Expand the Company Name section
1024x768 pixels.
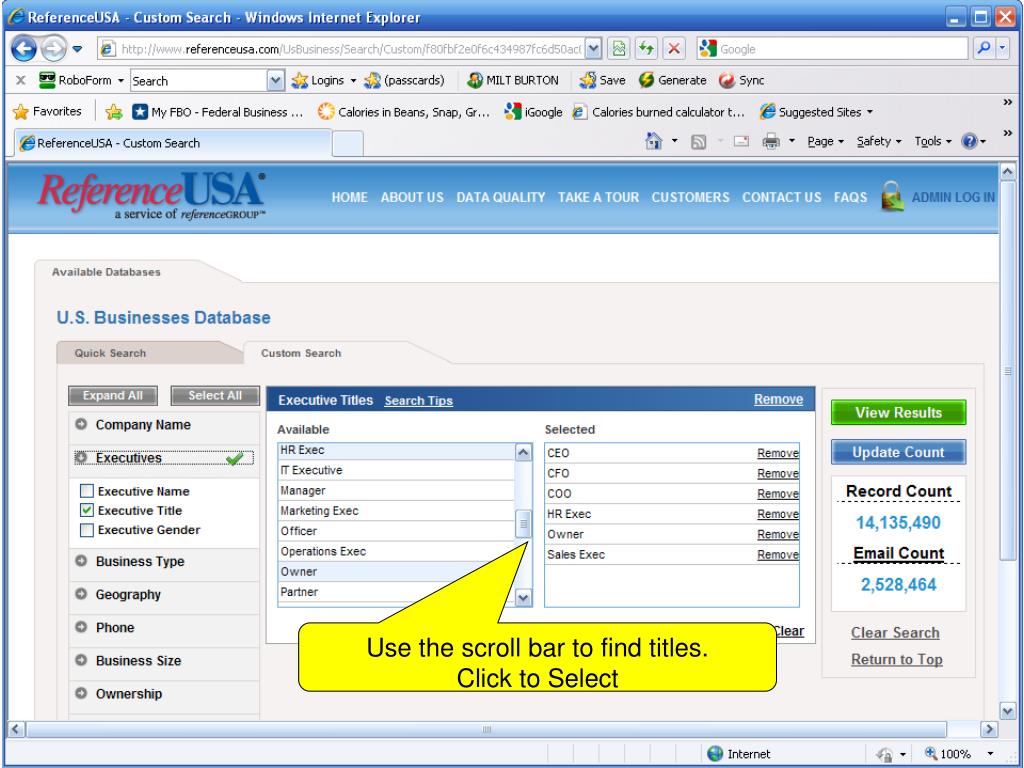pos(81,424)
